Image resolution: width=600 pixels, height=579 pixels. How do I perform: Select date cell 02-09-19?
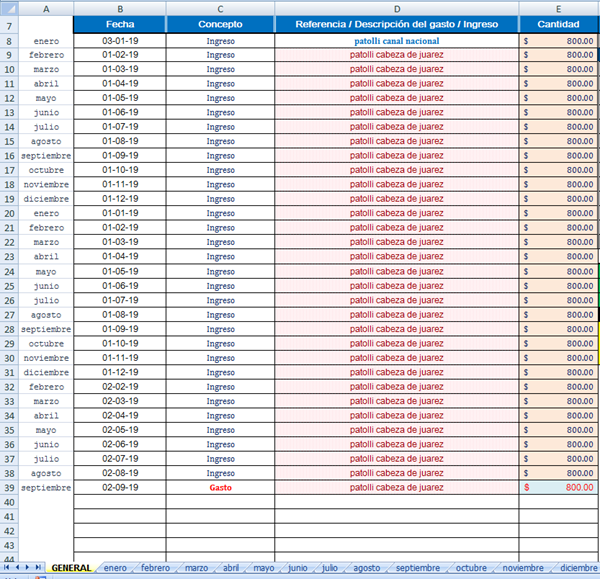click(x=120, y=487)
